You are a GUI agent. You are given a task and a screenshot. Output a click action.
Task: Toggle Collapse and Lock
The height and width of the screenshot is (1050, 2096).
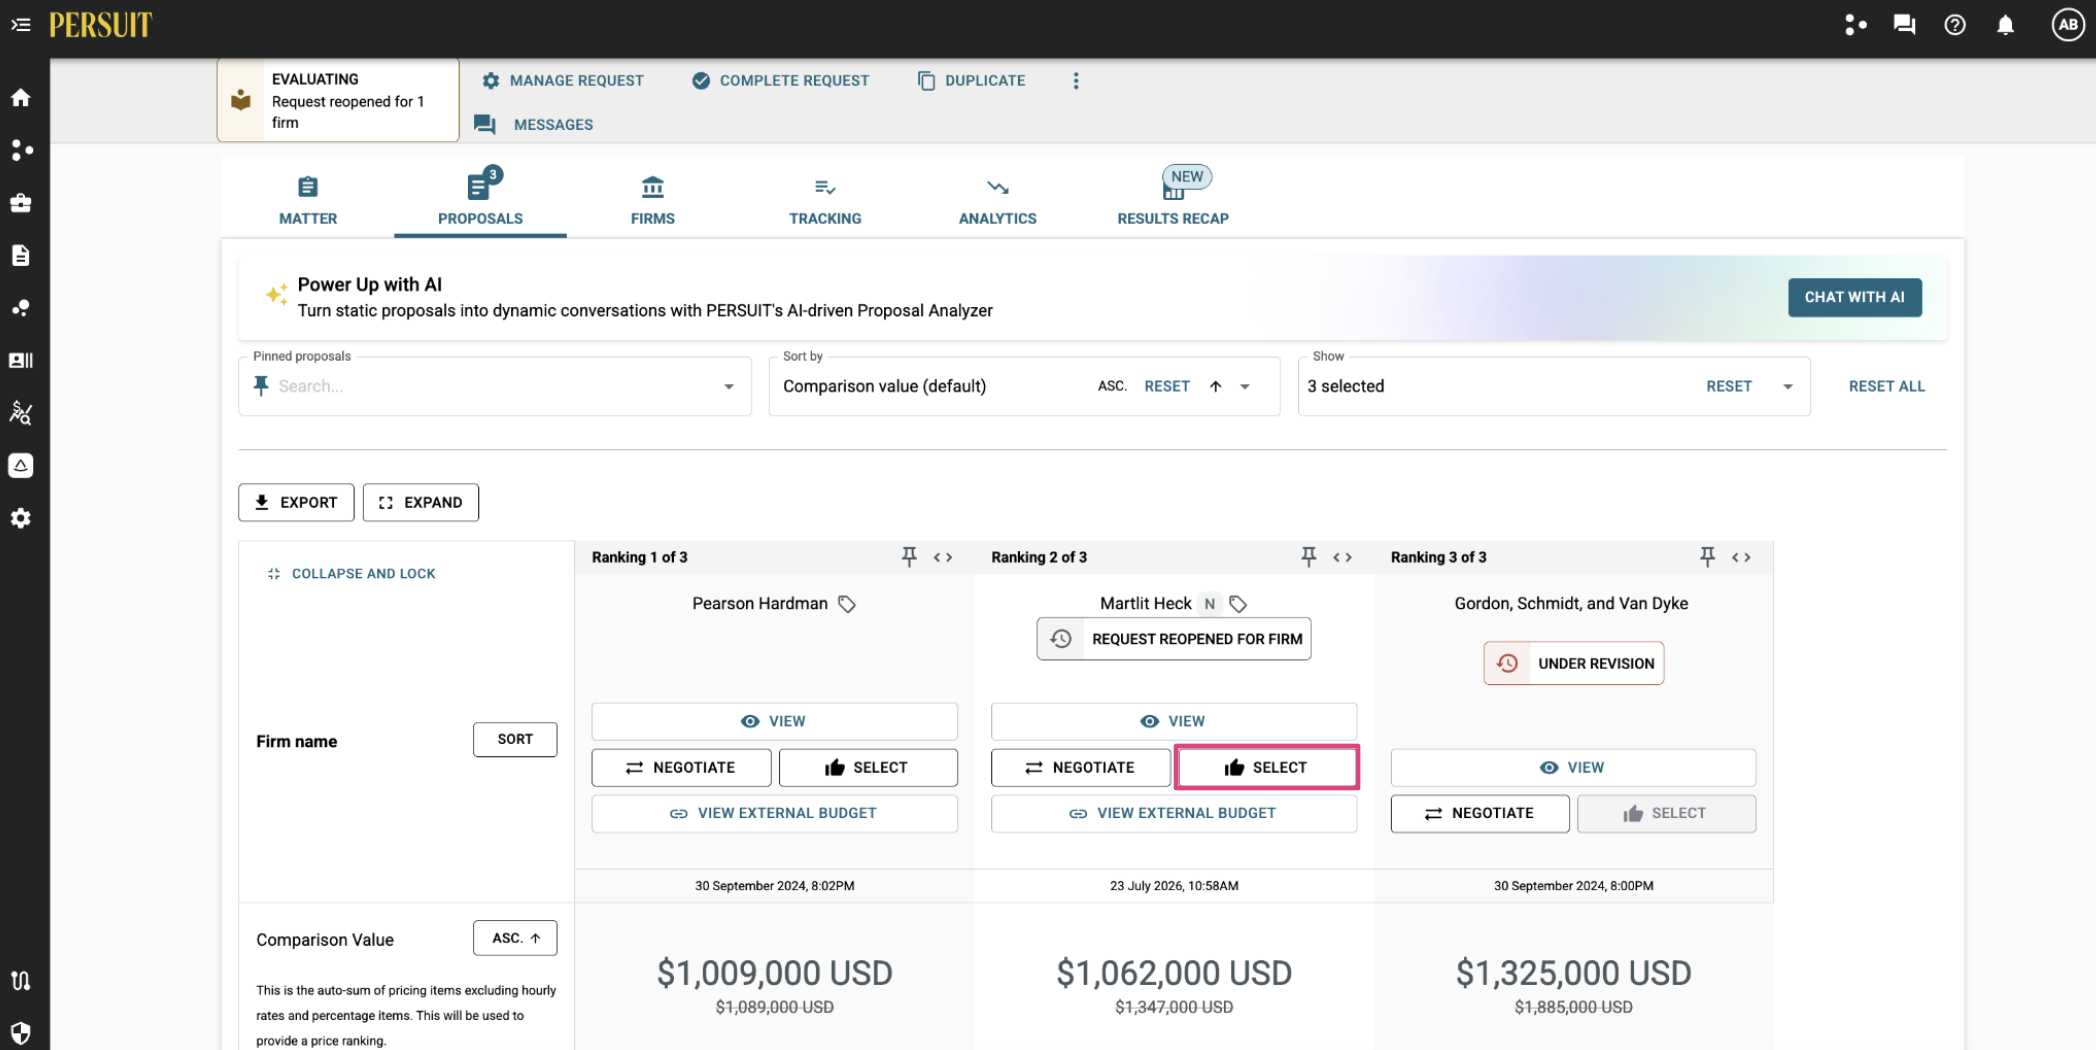coord(352,574)
